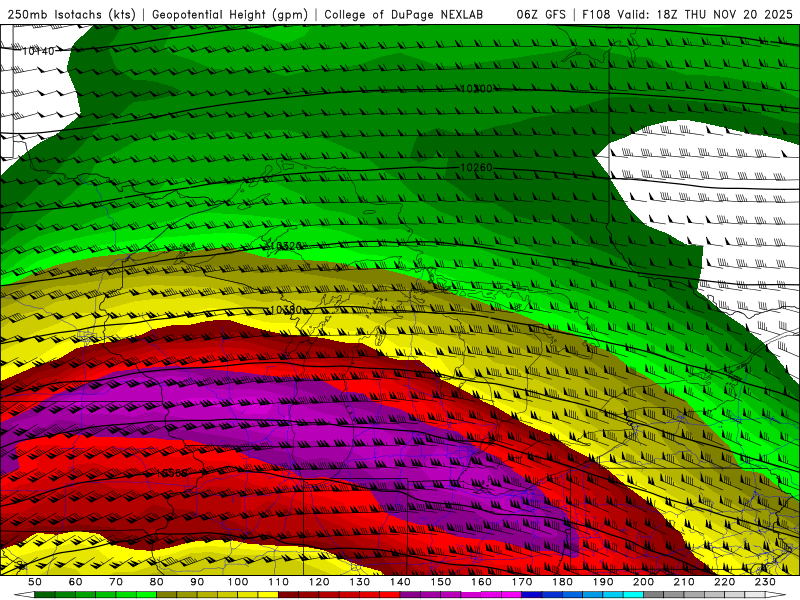Viewport: 800px width, 600px height.
Task: Click the 80 label on the speed legend
Action: [x=156, y=582]
